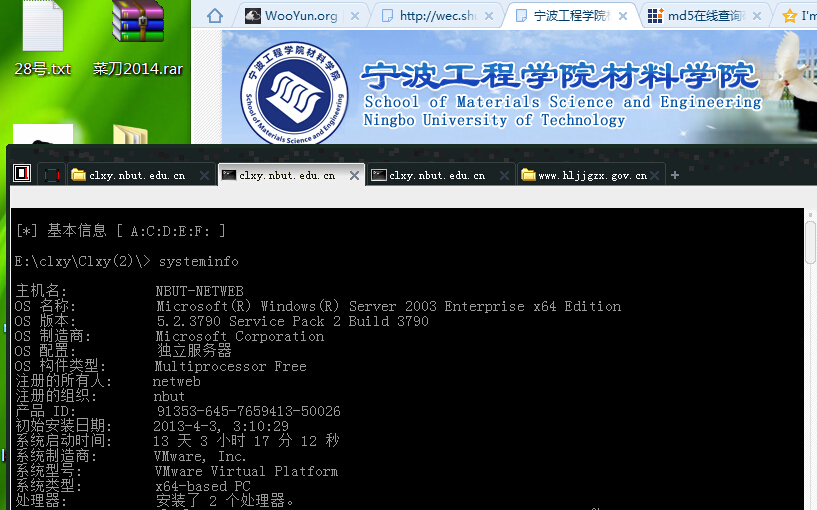
Task: Click the version 5.2.3790 Service Pack 2 line
Action: (292, 321)
